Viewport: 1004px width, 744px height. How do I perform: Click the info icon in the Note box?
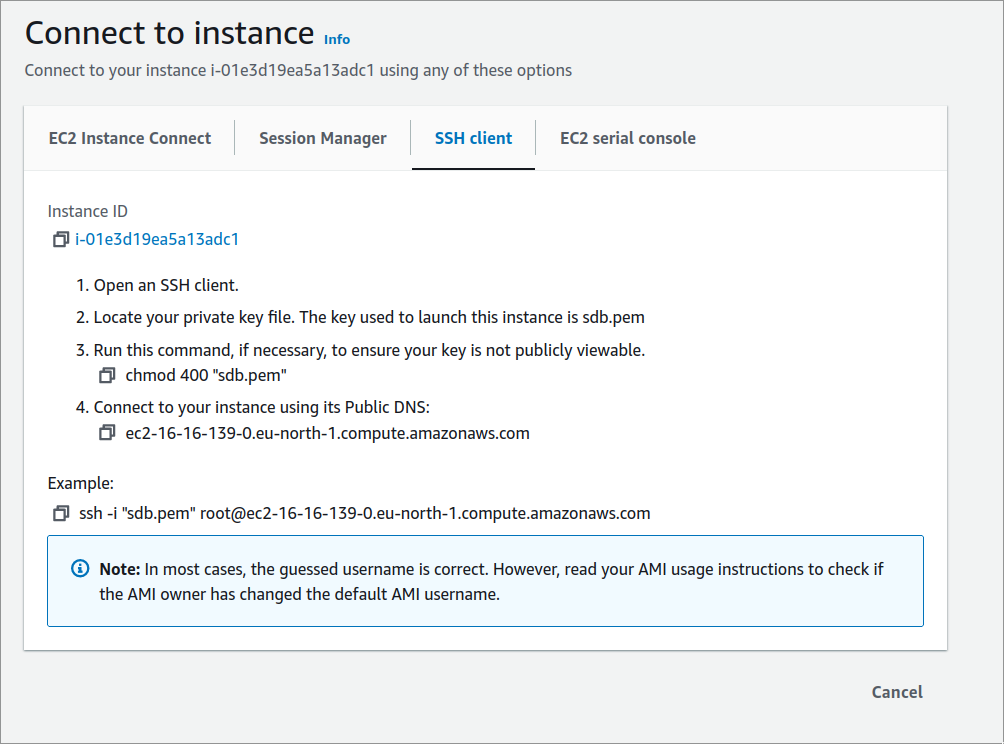pyautogui.click(x=80, y=569)
